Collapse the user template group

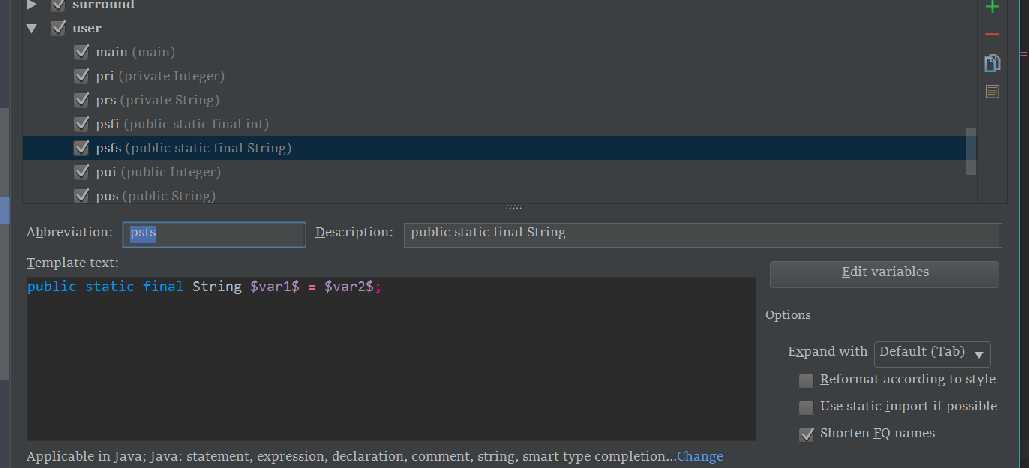[x=31, y=28]
